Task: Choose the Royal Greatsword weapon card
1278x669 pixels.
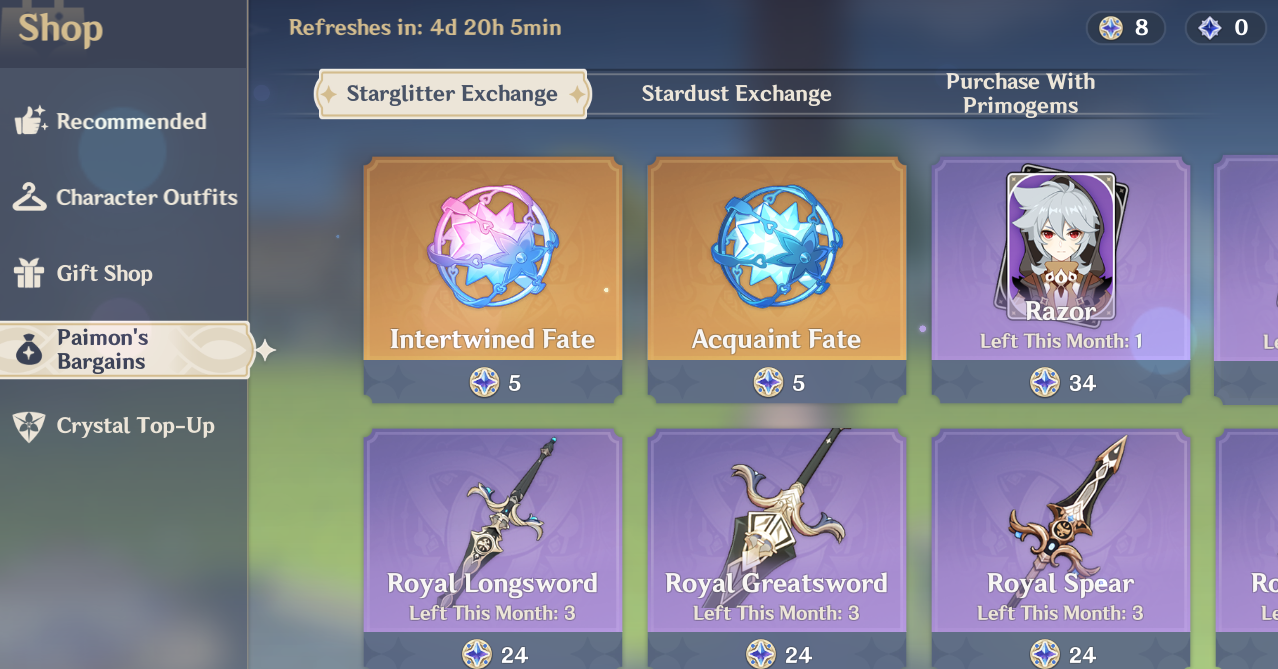Action: (777, 550)
